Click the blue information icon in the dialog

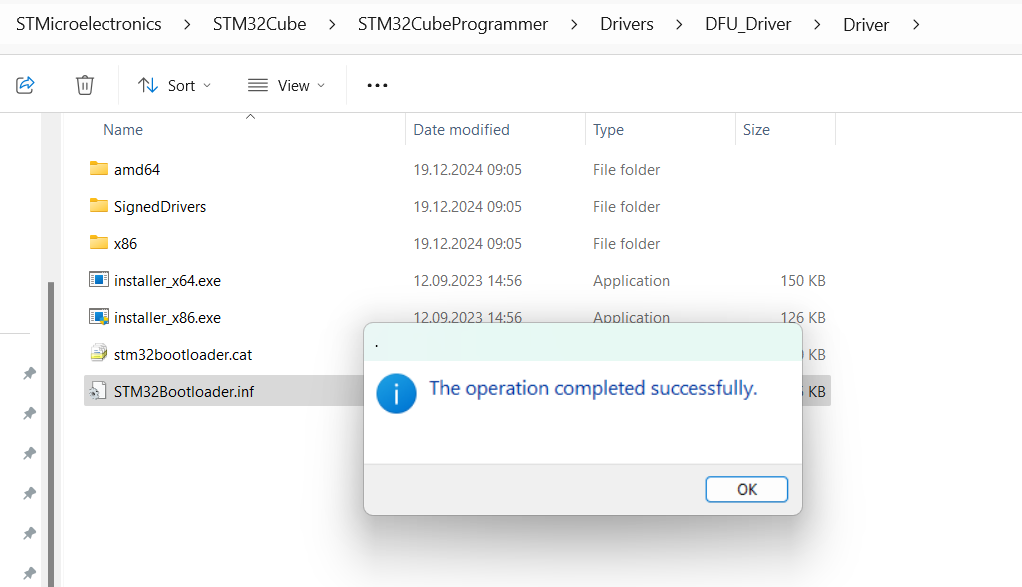coord(396,394)
